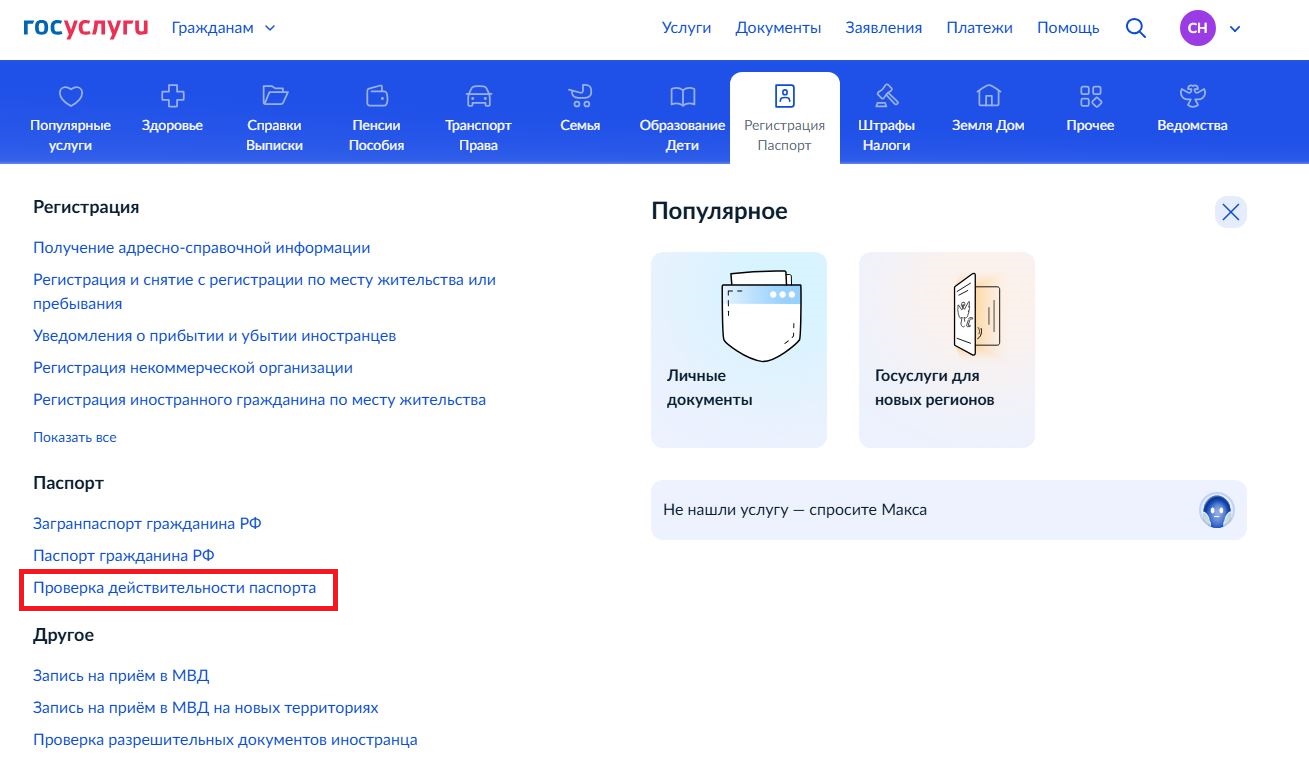Close the Популярное panel with the X
Viewport: 1309px width, 782px height.
click(x=1231, y=212)
